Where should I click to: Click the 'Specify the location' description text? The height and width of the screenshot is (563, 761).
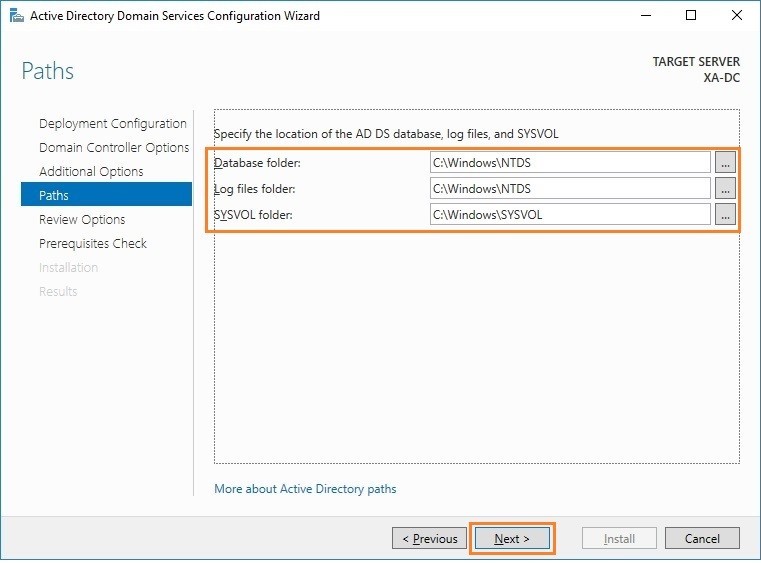pos(386,134)
